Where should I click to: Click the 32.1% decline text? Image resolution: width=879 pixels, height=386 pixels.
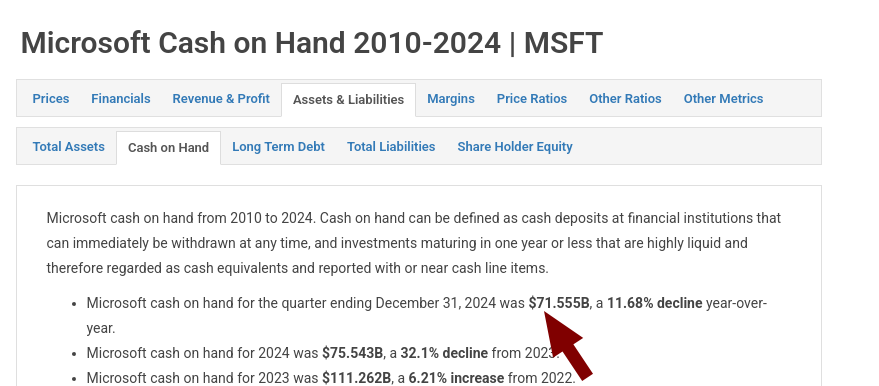click(x=443, y=353)
